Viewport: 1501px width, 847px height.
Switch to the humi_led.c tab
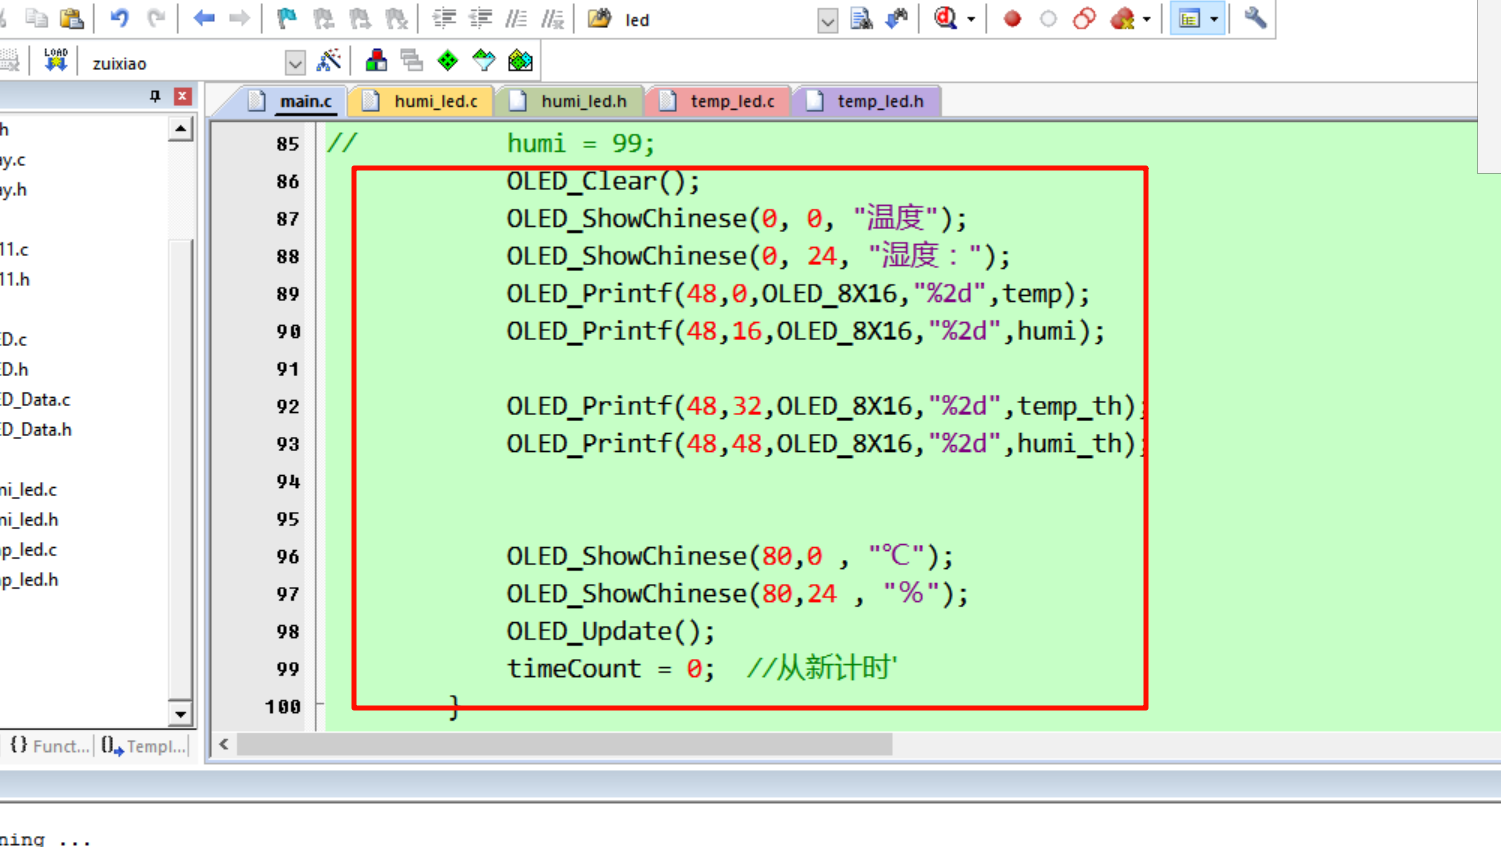424,101
